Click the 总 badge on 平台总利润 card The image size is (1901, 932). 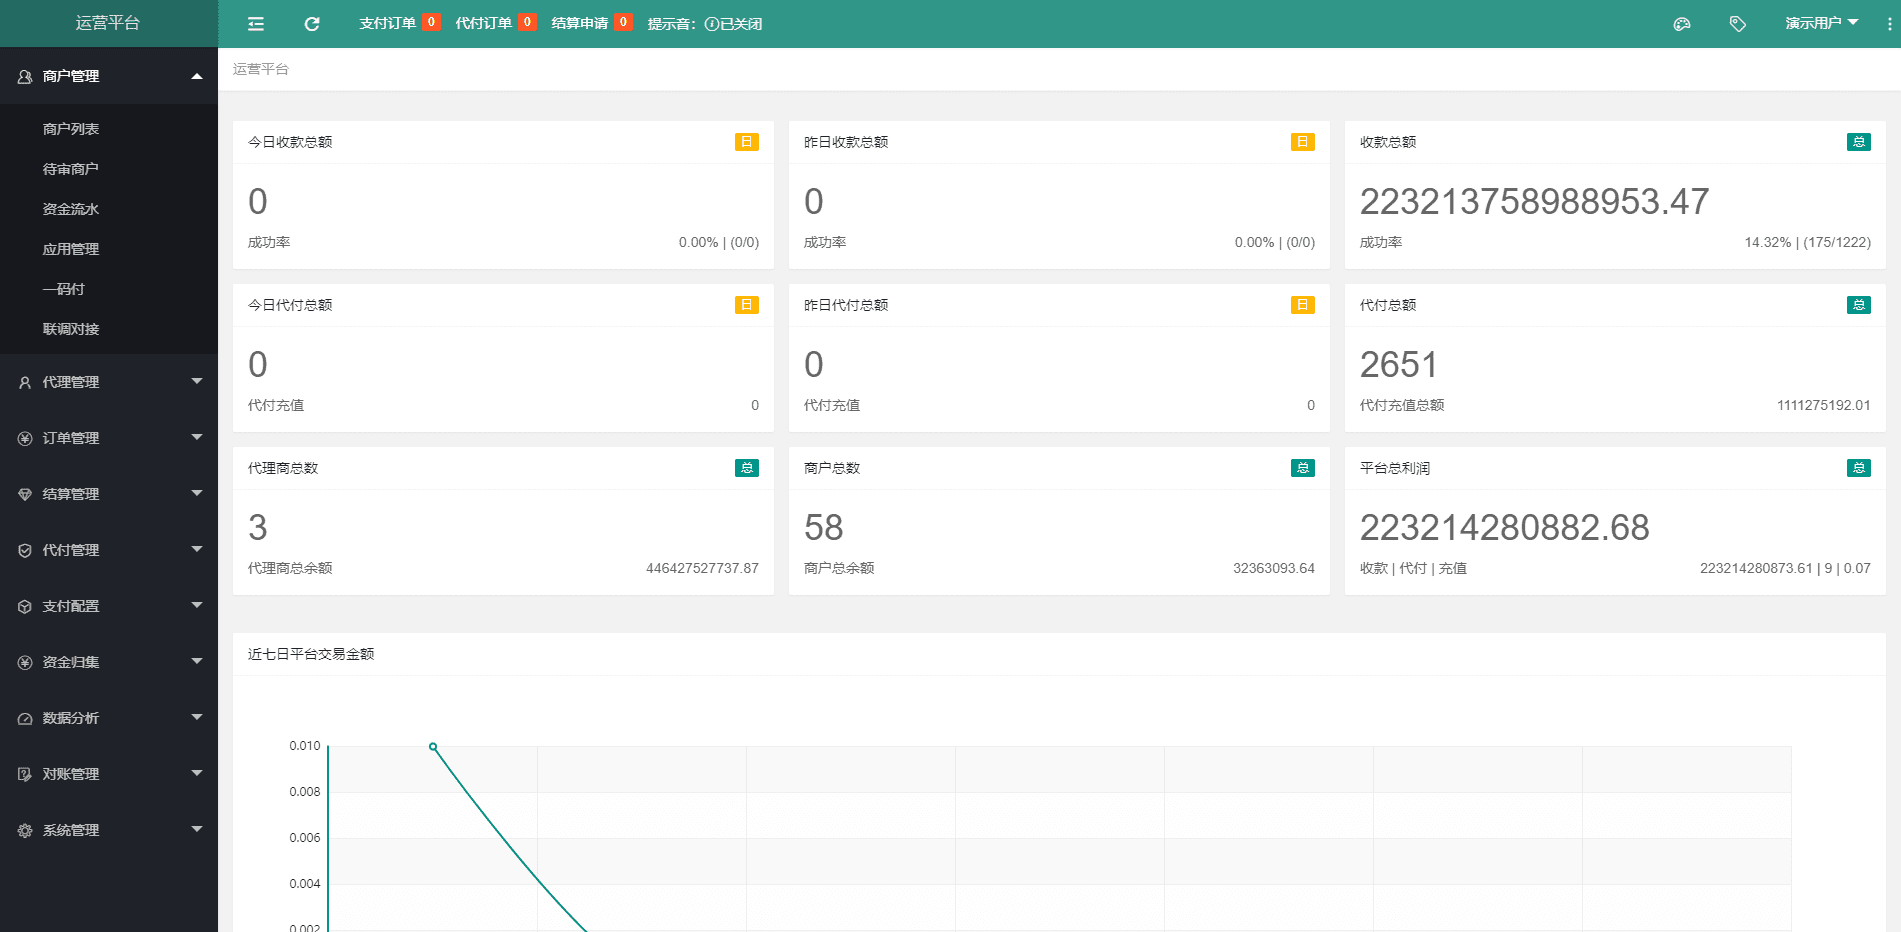point(1858,468)
